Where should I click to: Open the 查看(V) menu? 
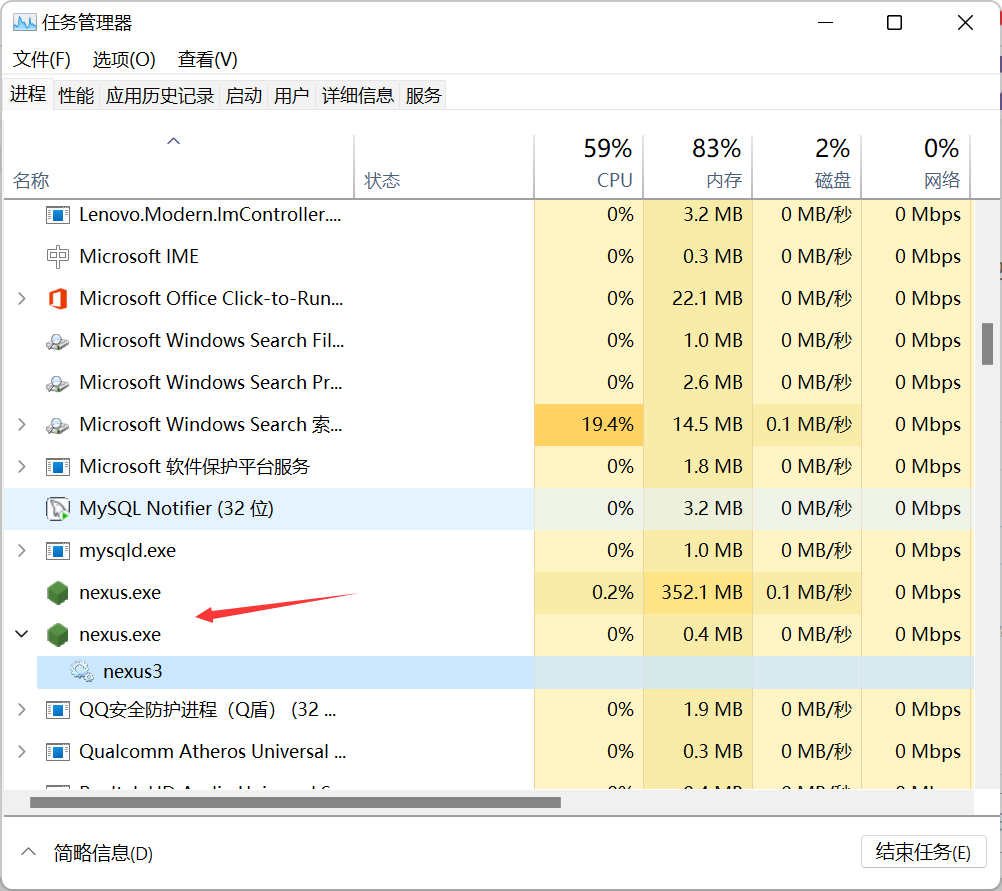click(x=208, y=59)
